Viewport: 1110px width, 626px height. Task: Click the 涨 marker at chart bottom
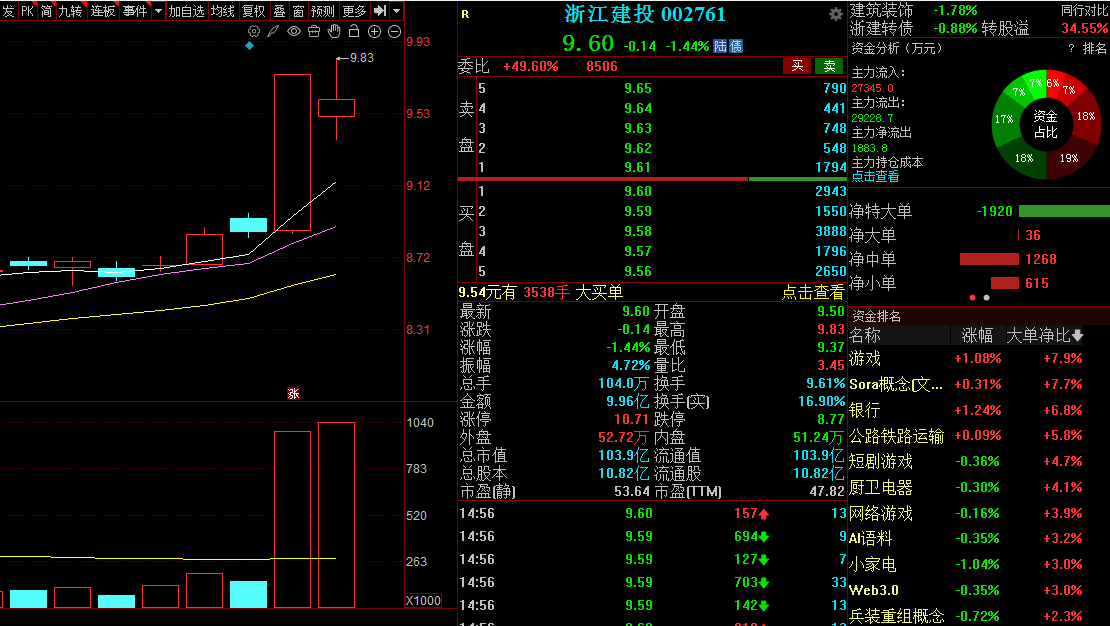293,394
